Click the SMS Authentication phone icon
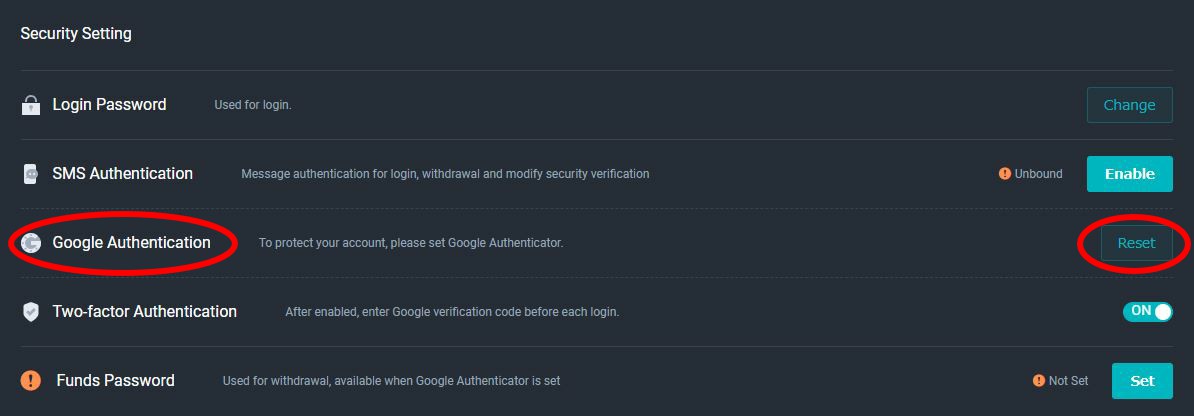Viewport: 1194px width, 416px height. (x=30, y=174)
